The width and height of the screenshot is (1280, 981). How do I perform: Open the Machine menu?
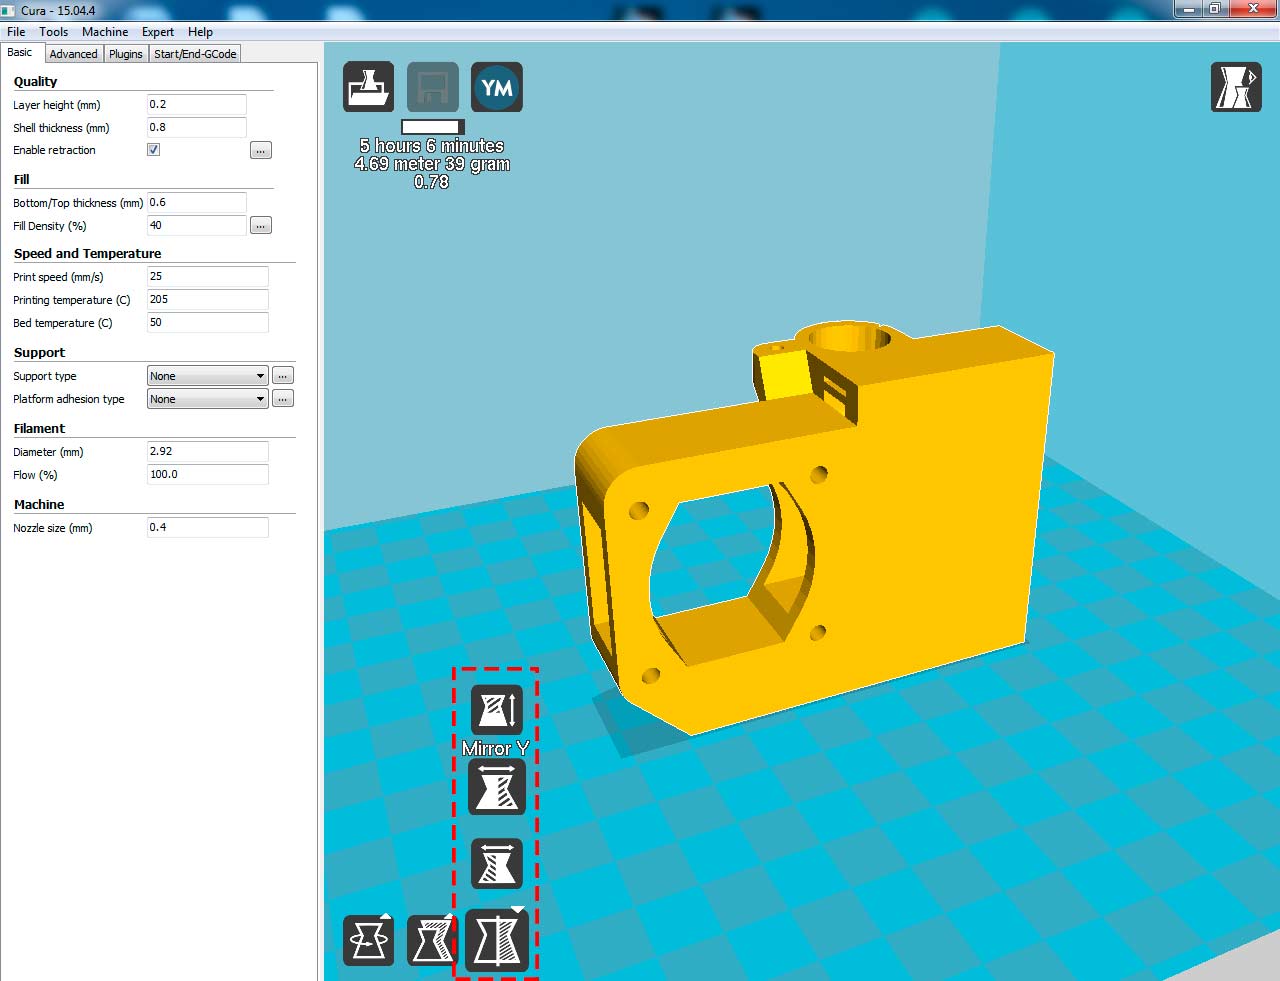pos(105,32)
